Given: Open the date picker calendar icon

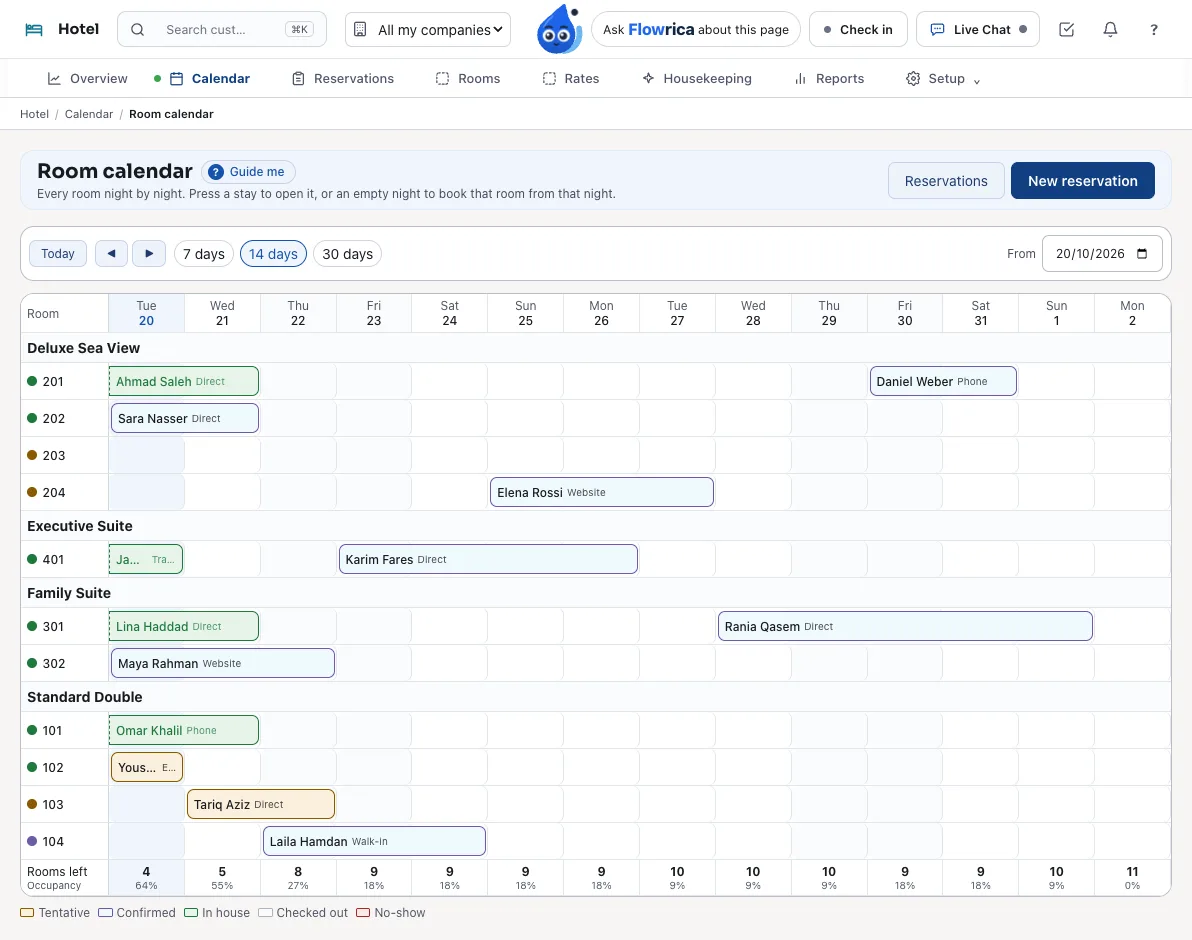Looking at the screenshot, I should click(x=1142, y=254).
